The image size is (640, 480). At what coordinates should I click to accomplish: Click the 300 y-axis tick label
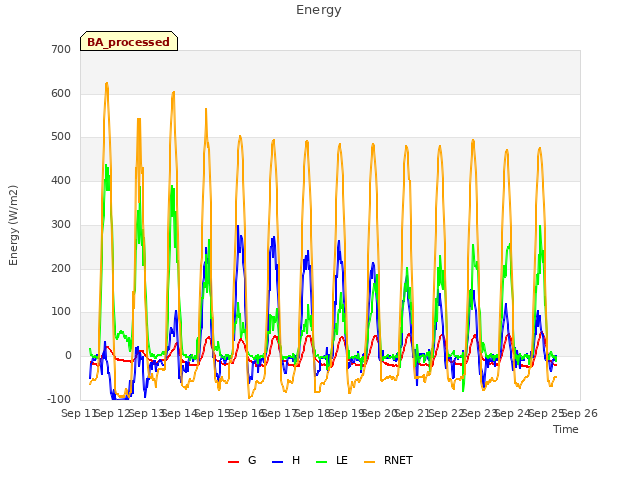(x=61, y=224)
